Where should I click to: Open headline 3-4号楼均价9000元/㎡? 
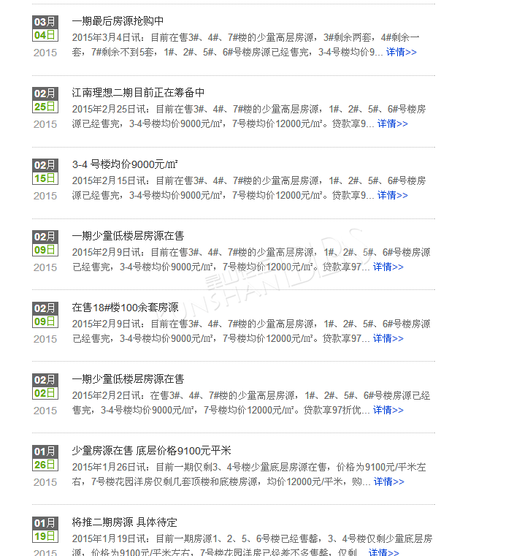pyautogui.click(x=125, y=164)
